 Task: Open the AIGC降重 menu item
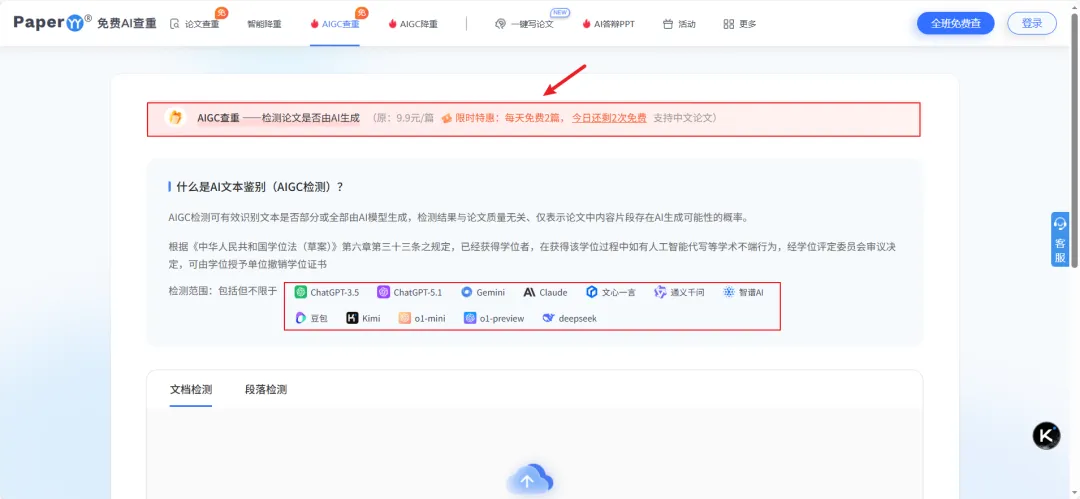413,23
